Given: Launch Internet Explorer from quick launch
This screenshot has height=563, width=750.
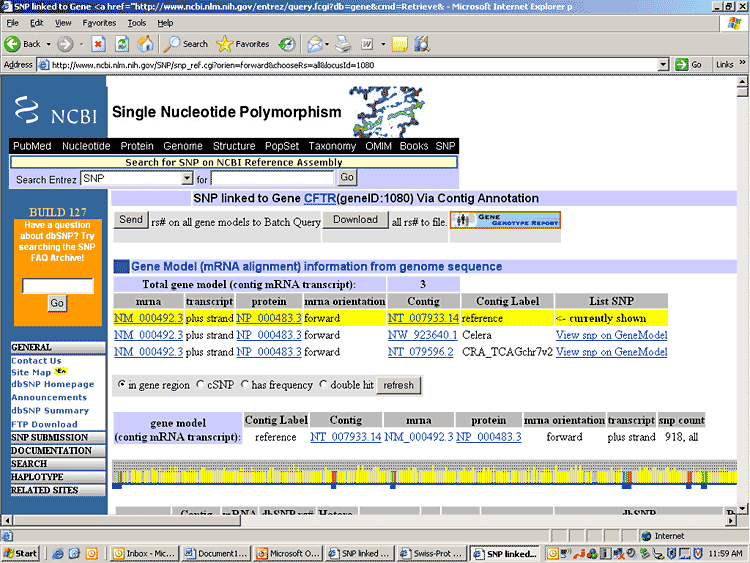Looking at the screenshot, I should [58, 553].
